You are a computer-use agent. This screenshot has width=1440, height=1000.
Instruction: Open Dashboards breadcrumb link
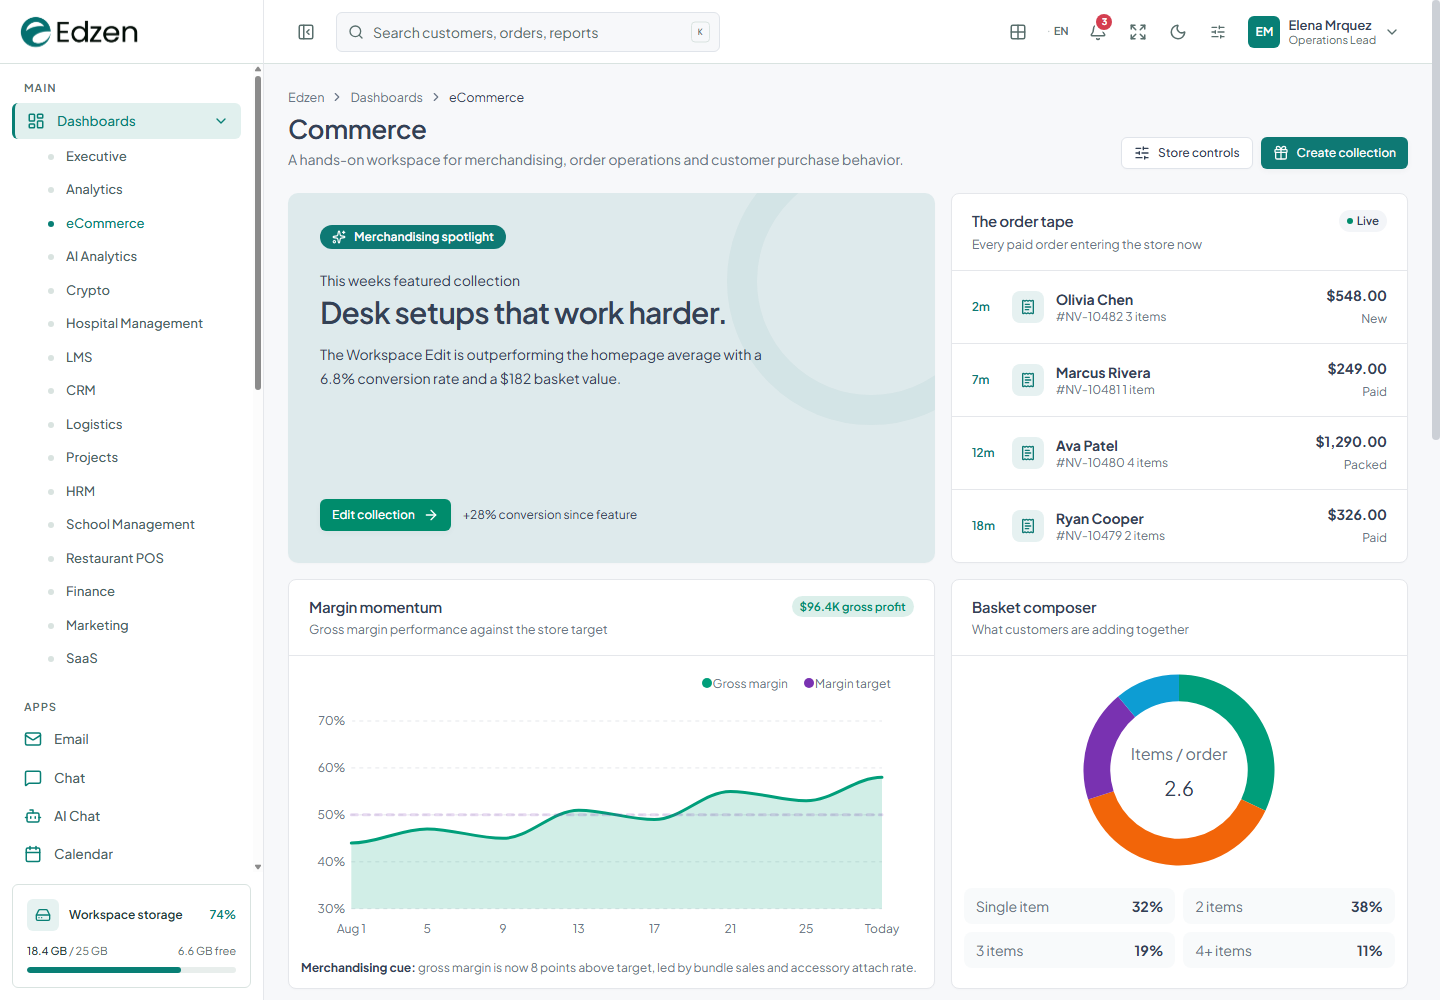click(386, 97)
